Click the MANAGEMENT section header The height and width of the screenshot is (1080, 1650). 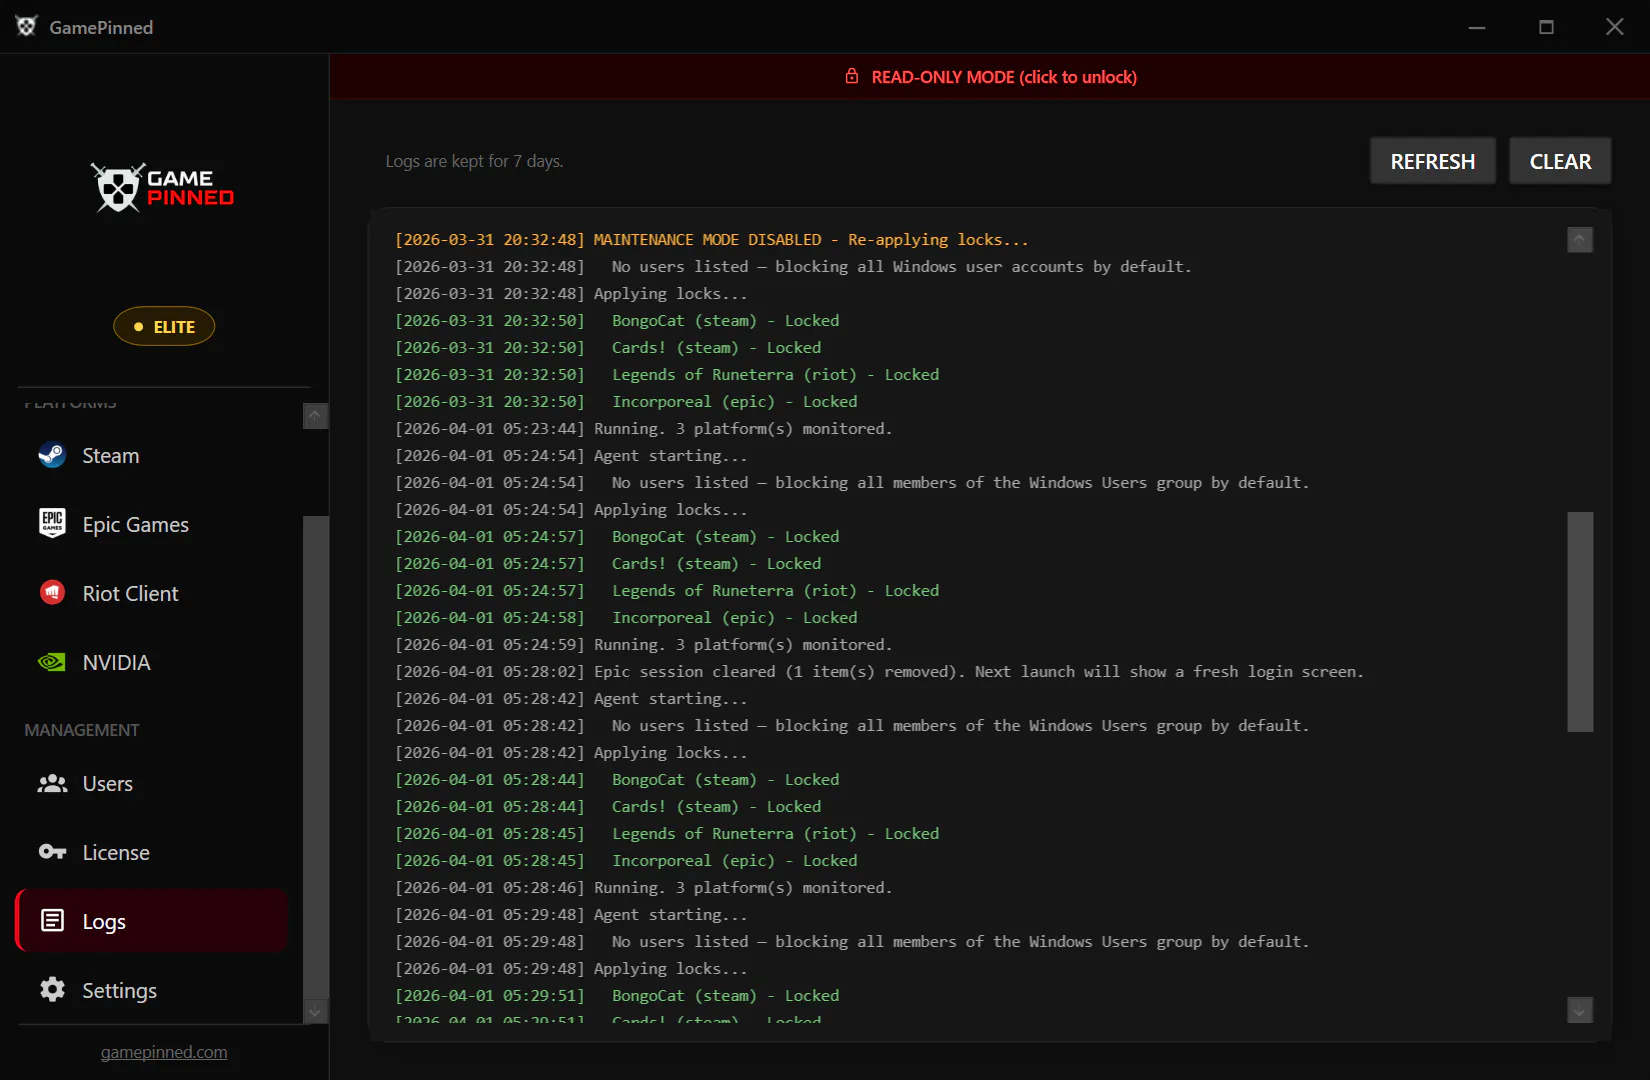point(82,730)
